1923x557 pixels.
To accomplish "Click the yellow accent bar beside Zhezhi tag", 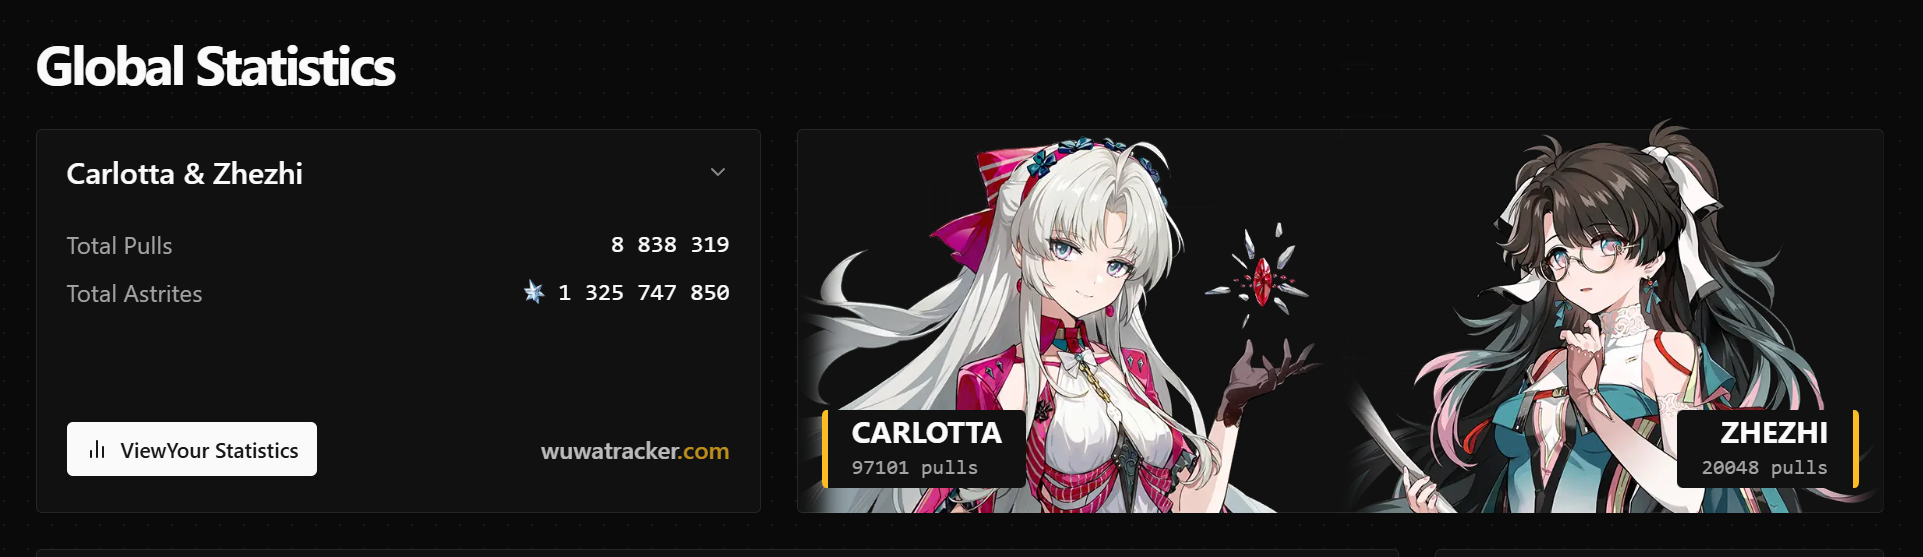I will click(x=1855, y=449).
